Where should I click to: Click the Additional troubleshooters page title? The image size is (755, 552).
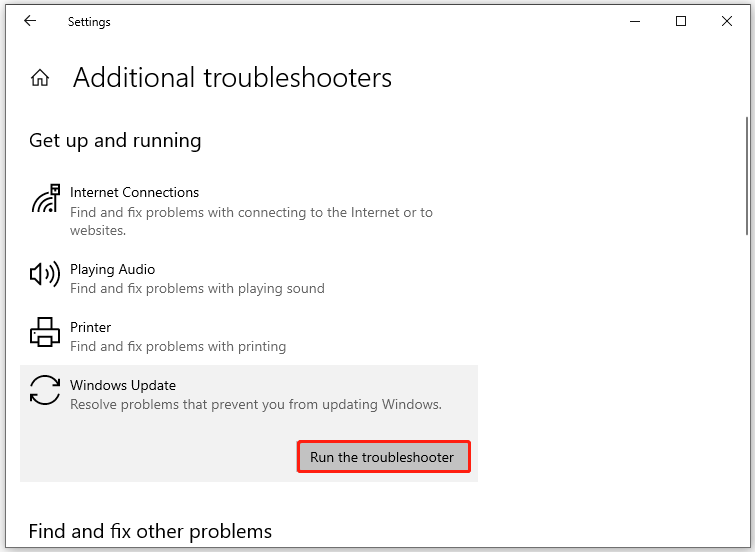point(232,78)
